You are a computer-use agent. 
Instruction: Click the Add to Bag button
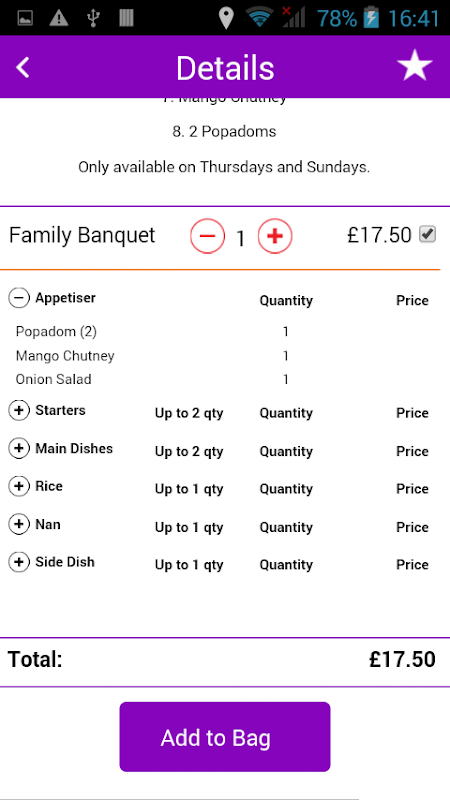pyautogui.click(x=225, y=737)
